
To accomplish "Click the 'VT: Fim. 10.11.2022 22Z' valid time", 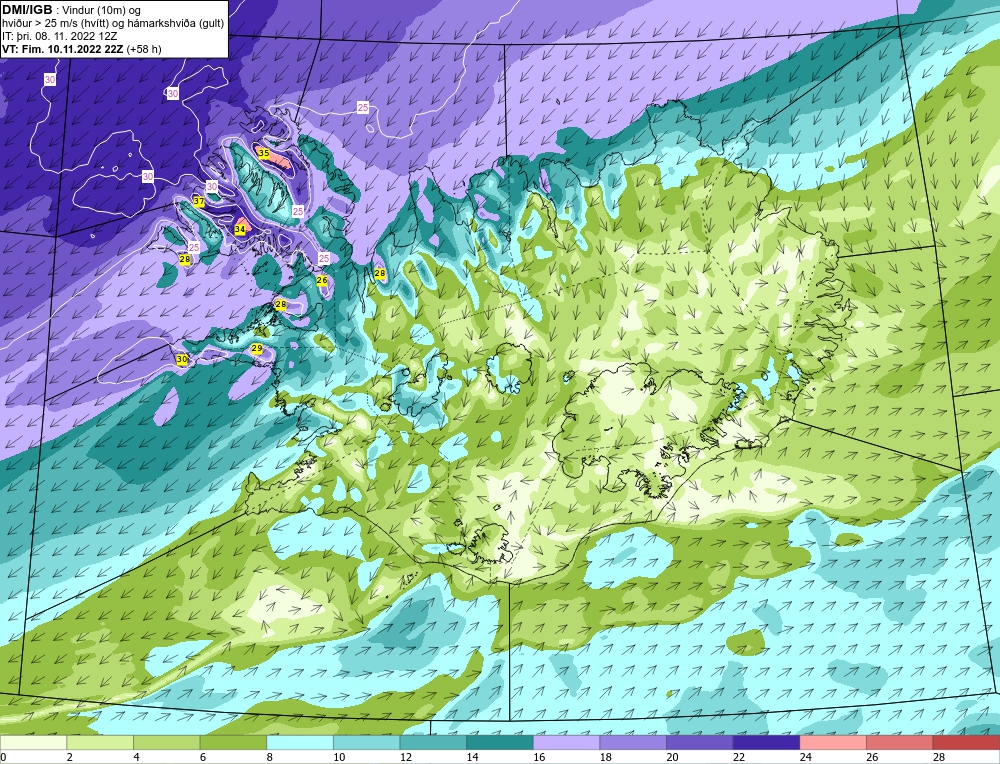I will (63, 49).
